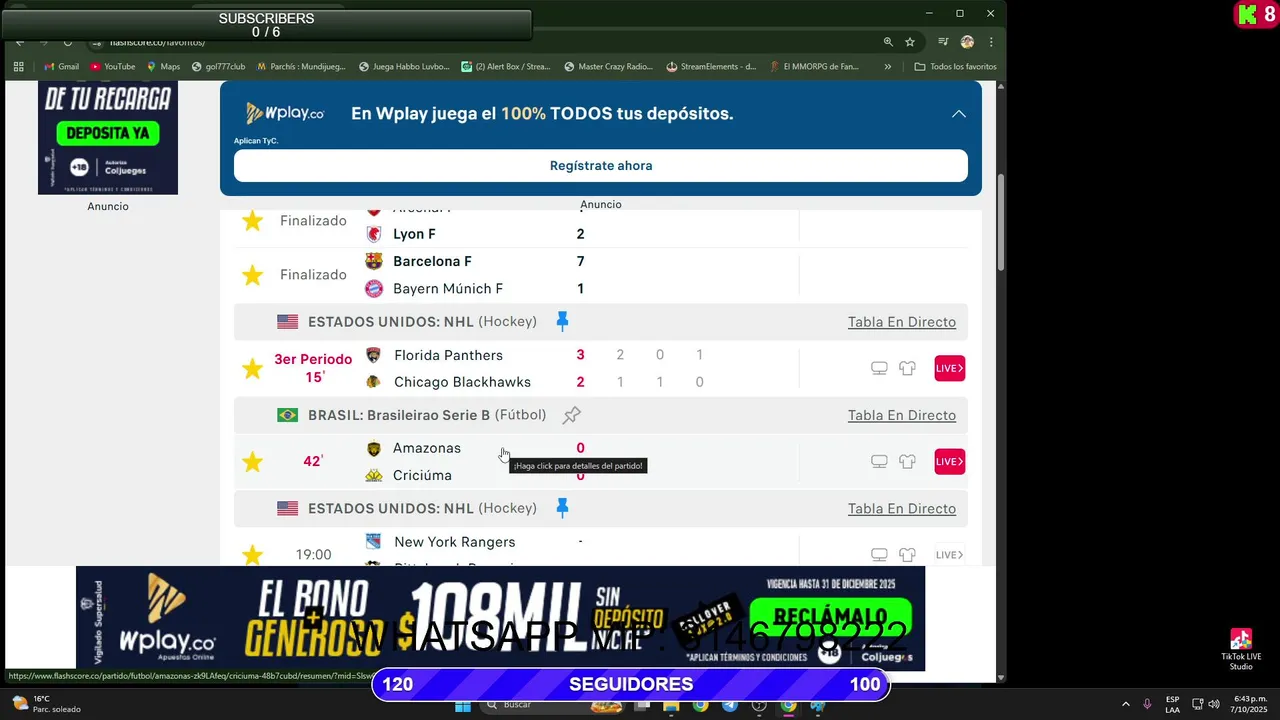This screenshot has width=1280, height=720.
Task: Open the media control icon in Chrome toolbar
Action: point(943,42)
